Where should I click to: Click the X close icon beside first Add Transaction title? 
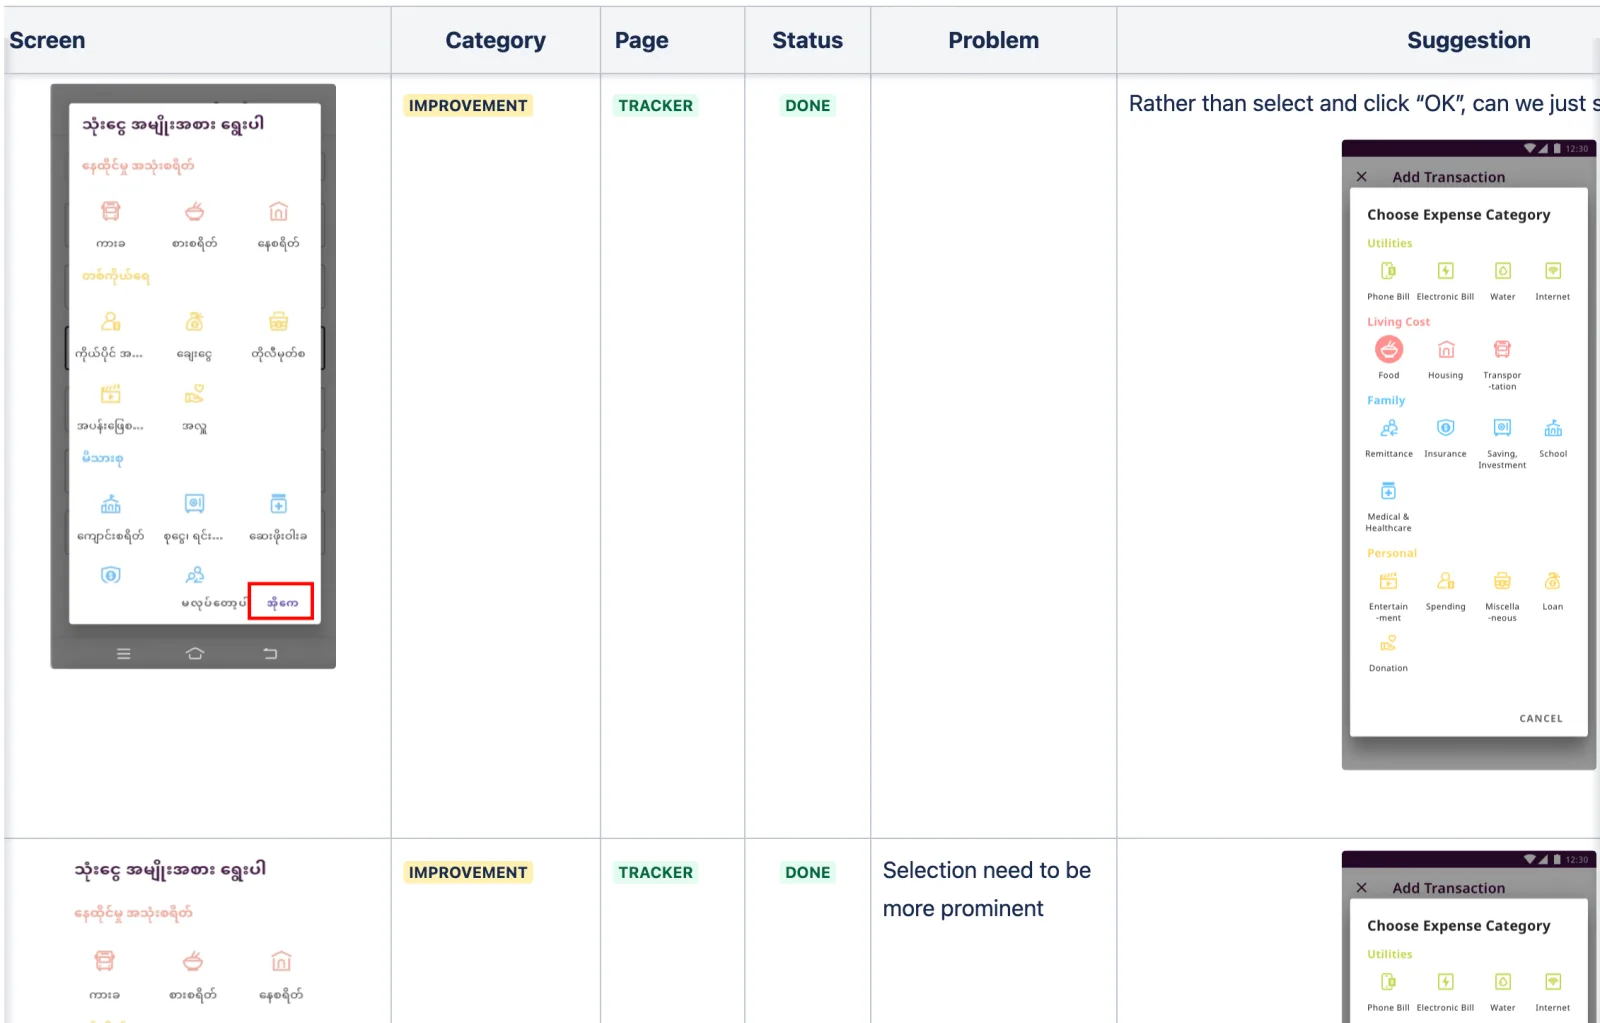tap(1362, 177)
